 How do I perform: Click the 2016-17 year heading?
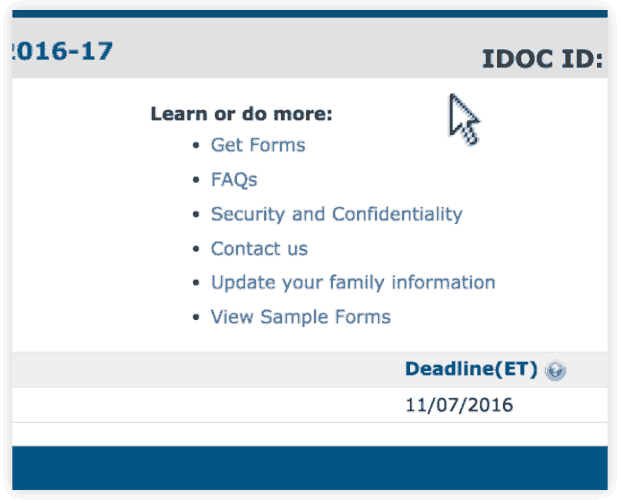click(x=62, y=50)
